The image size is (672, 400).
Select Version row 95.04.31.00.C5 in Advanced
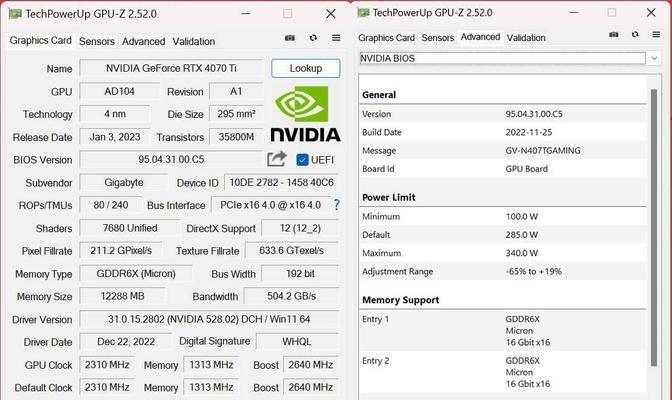click(503, 114)
